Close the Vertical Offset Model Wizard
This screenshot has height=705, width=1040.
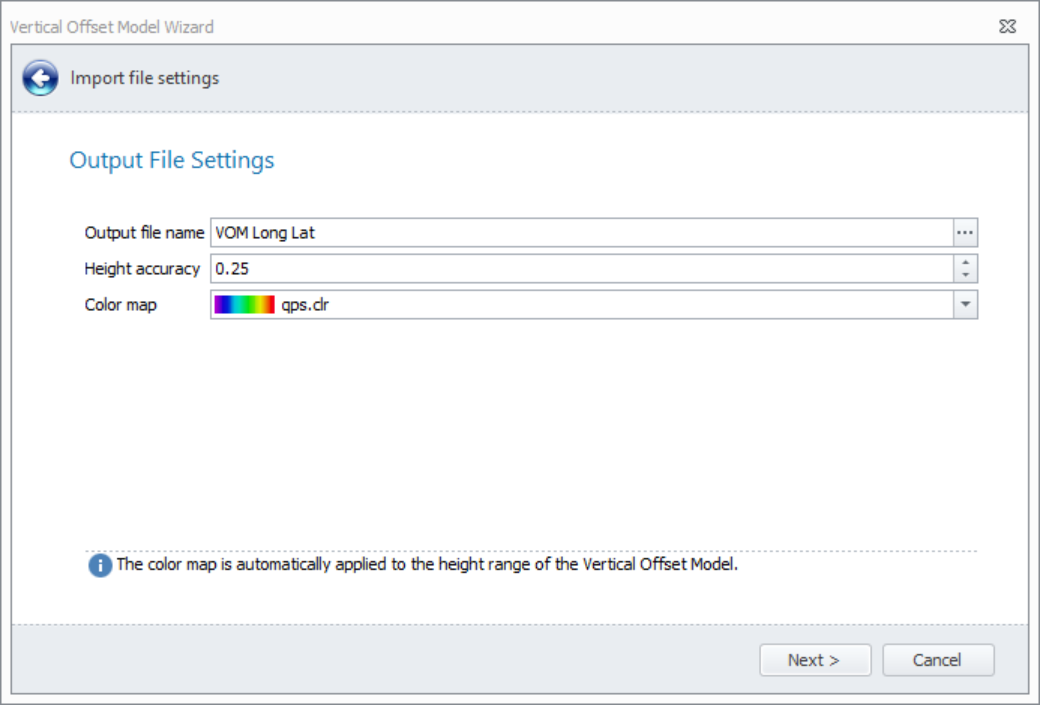tap(1007, 27)
